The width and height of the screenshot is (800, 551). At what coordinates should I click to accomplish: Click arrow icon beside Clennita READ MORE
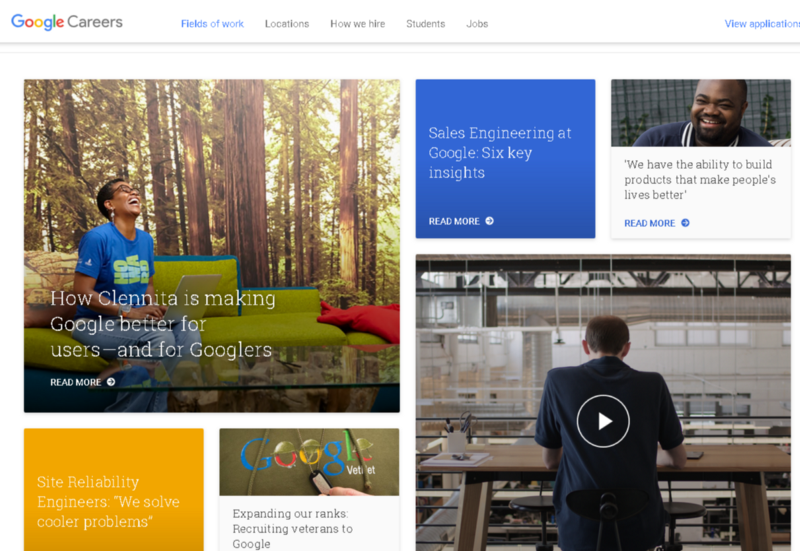coord(111,382)
